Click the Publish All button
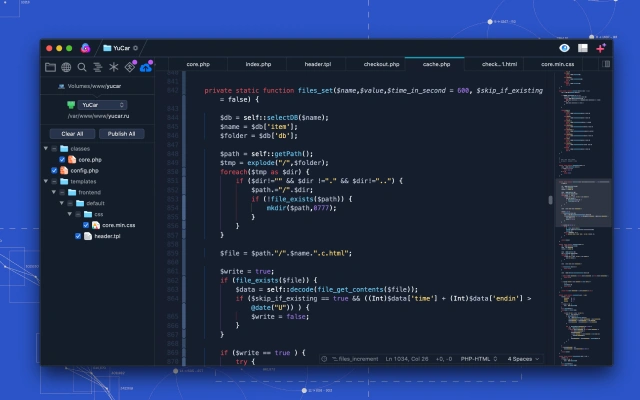 (x=121, y=134)
